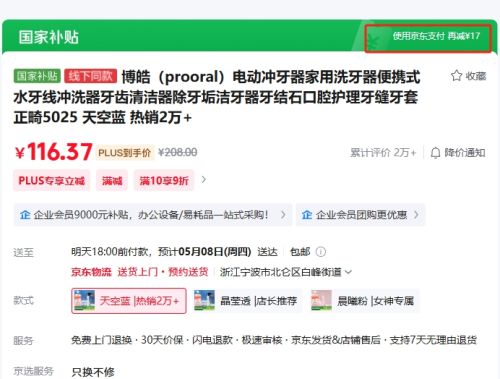Select the 晨曦粉 女神专属 style option

tap(363, 301)
